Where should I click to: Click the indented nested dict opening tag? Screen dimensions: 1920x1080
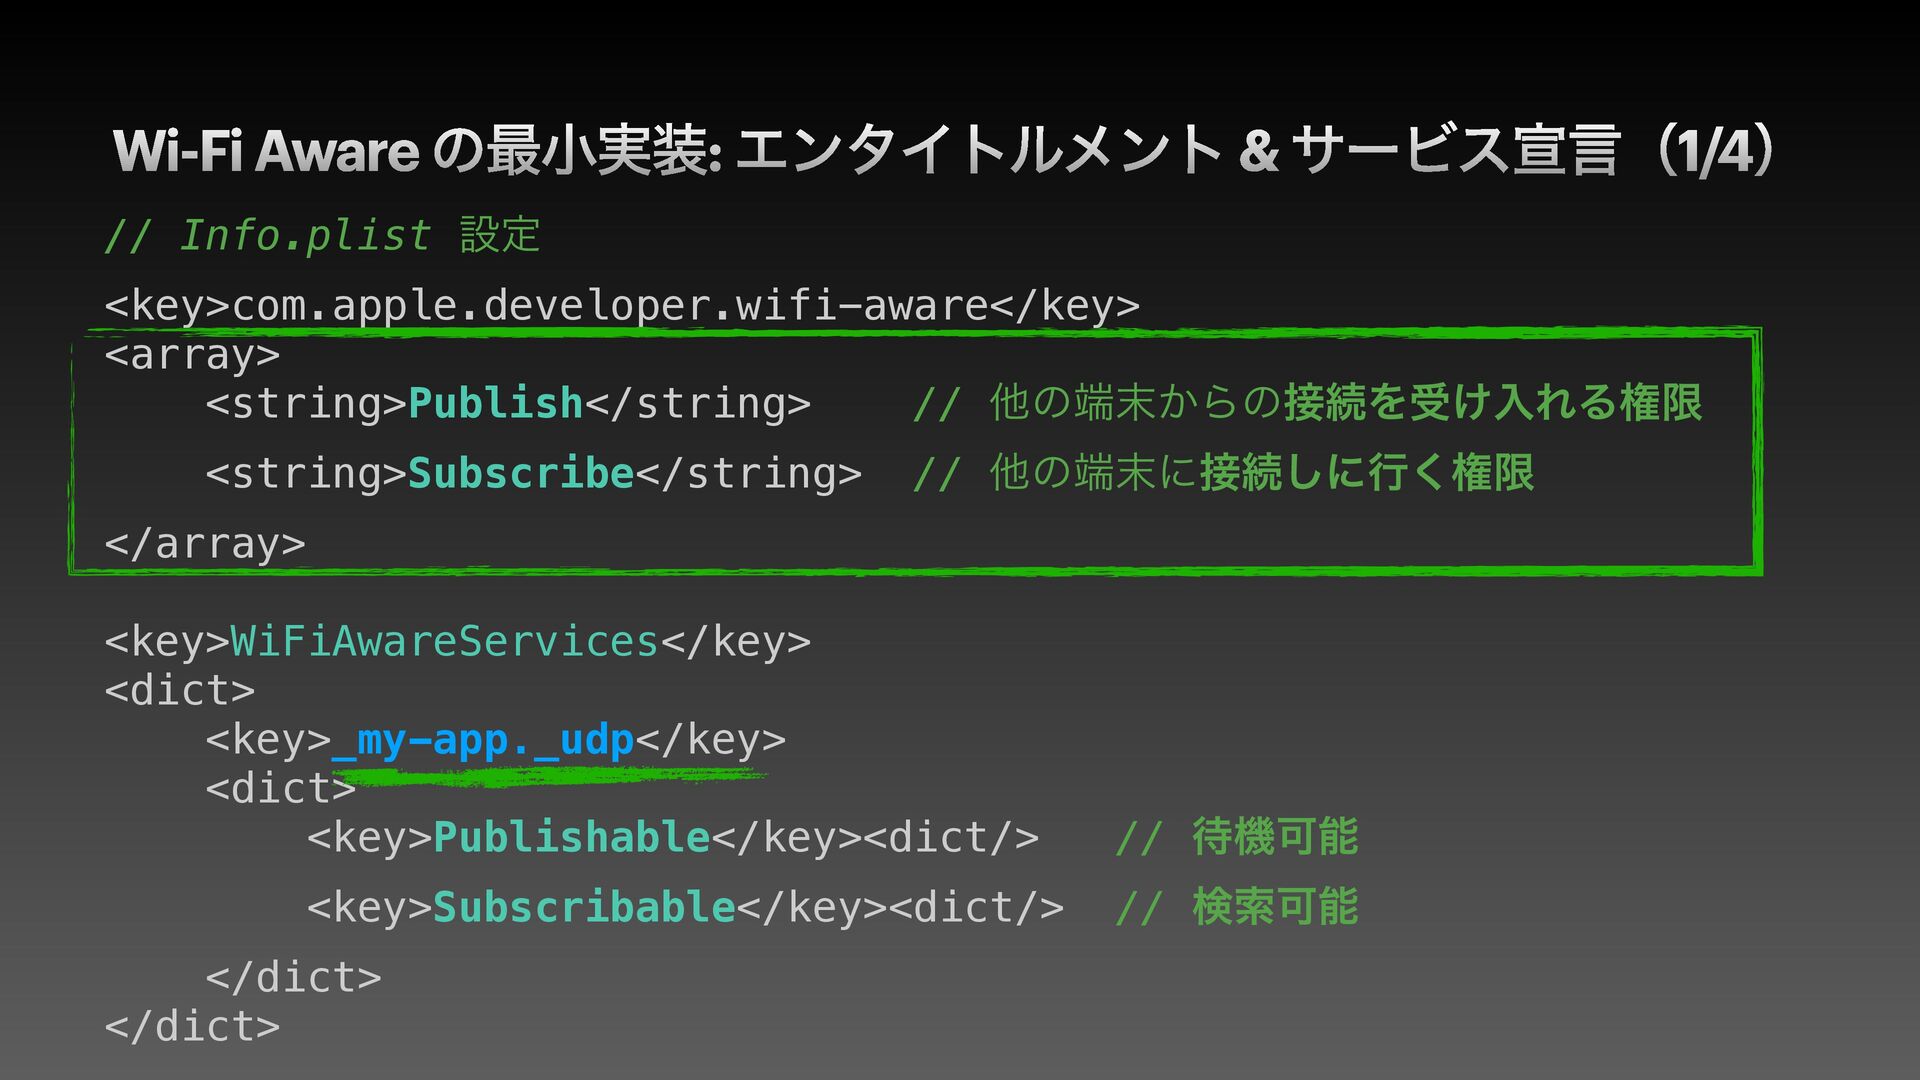coord(281,788)
